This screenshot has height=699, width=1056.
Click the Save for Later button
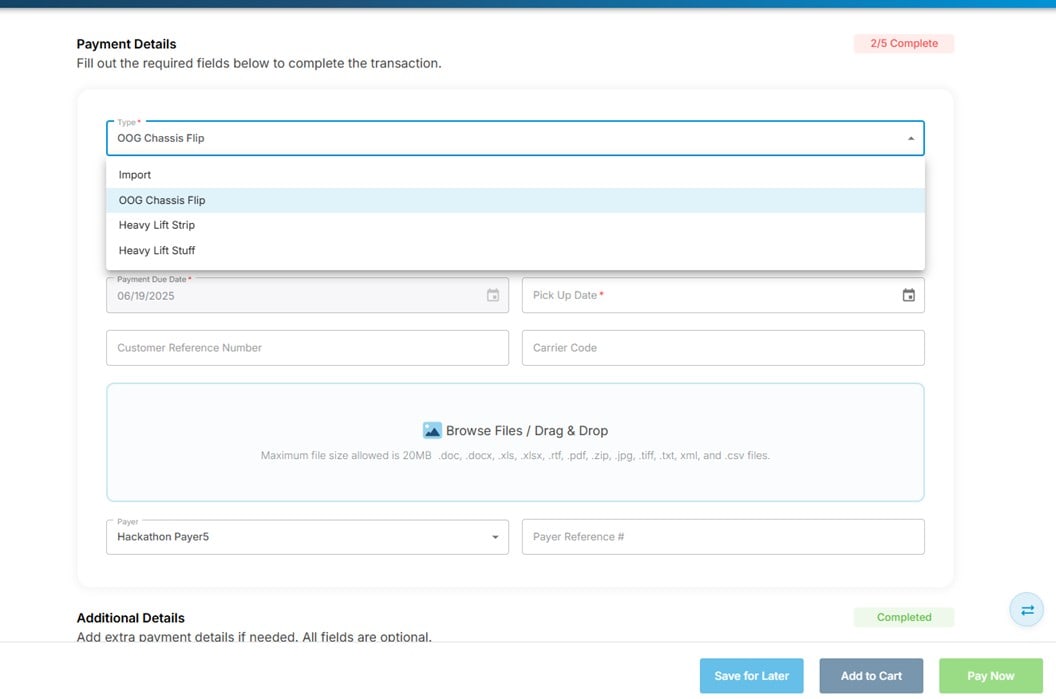[x=752, y=676]
